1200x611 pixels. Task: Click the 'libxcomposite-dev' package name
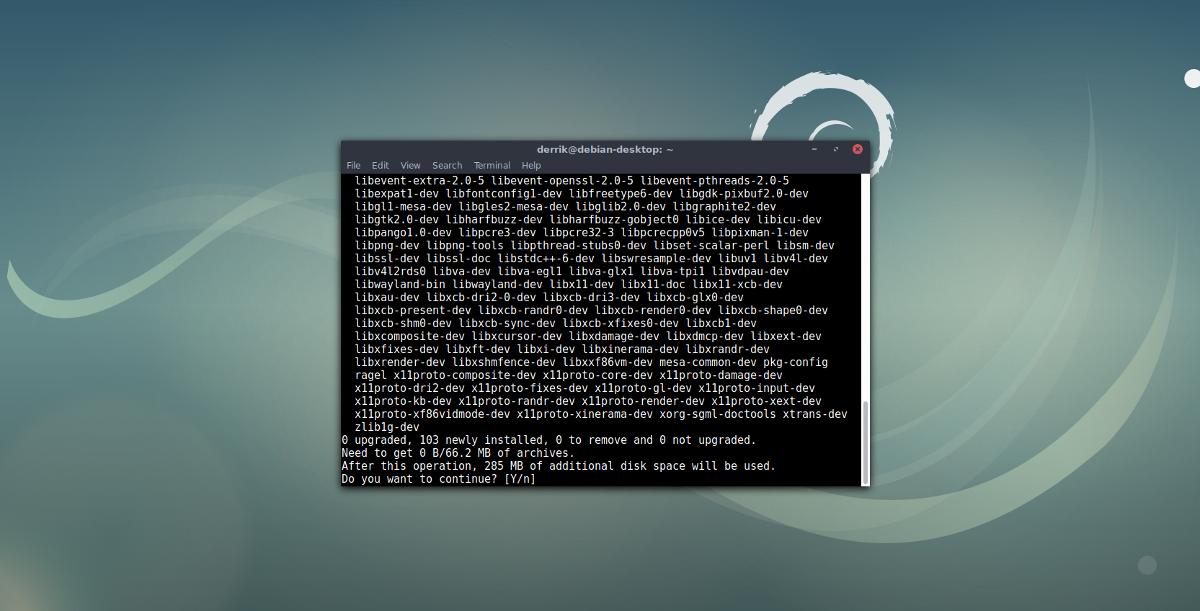(x=409, y=336)
